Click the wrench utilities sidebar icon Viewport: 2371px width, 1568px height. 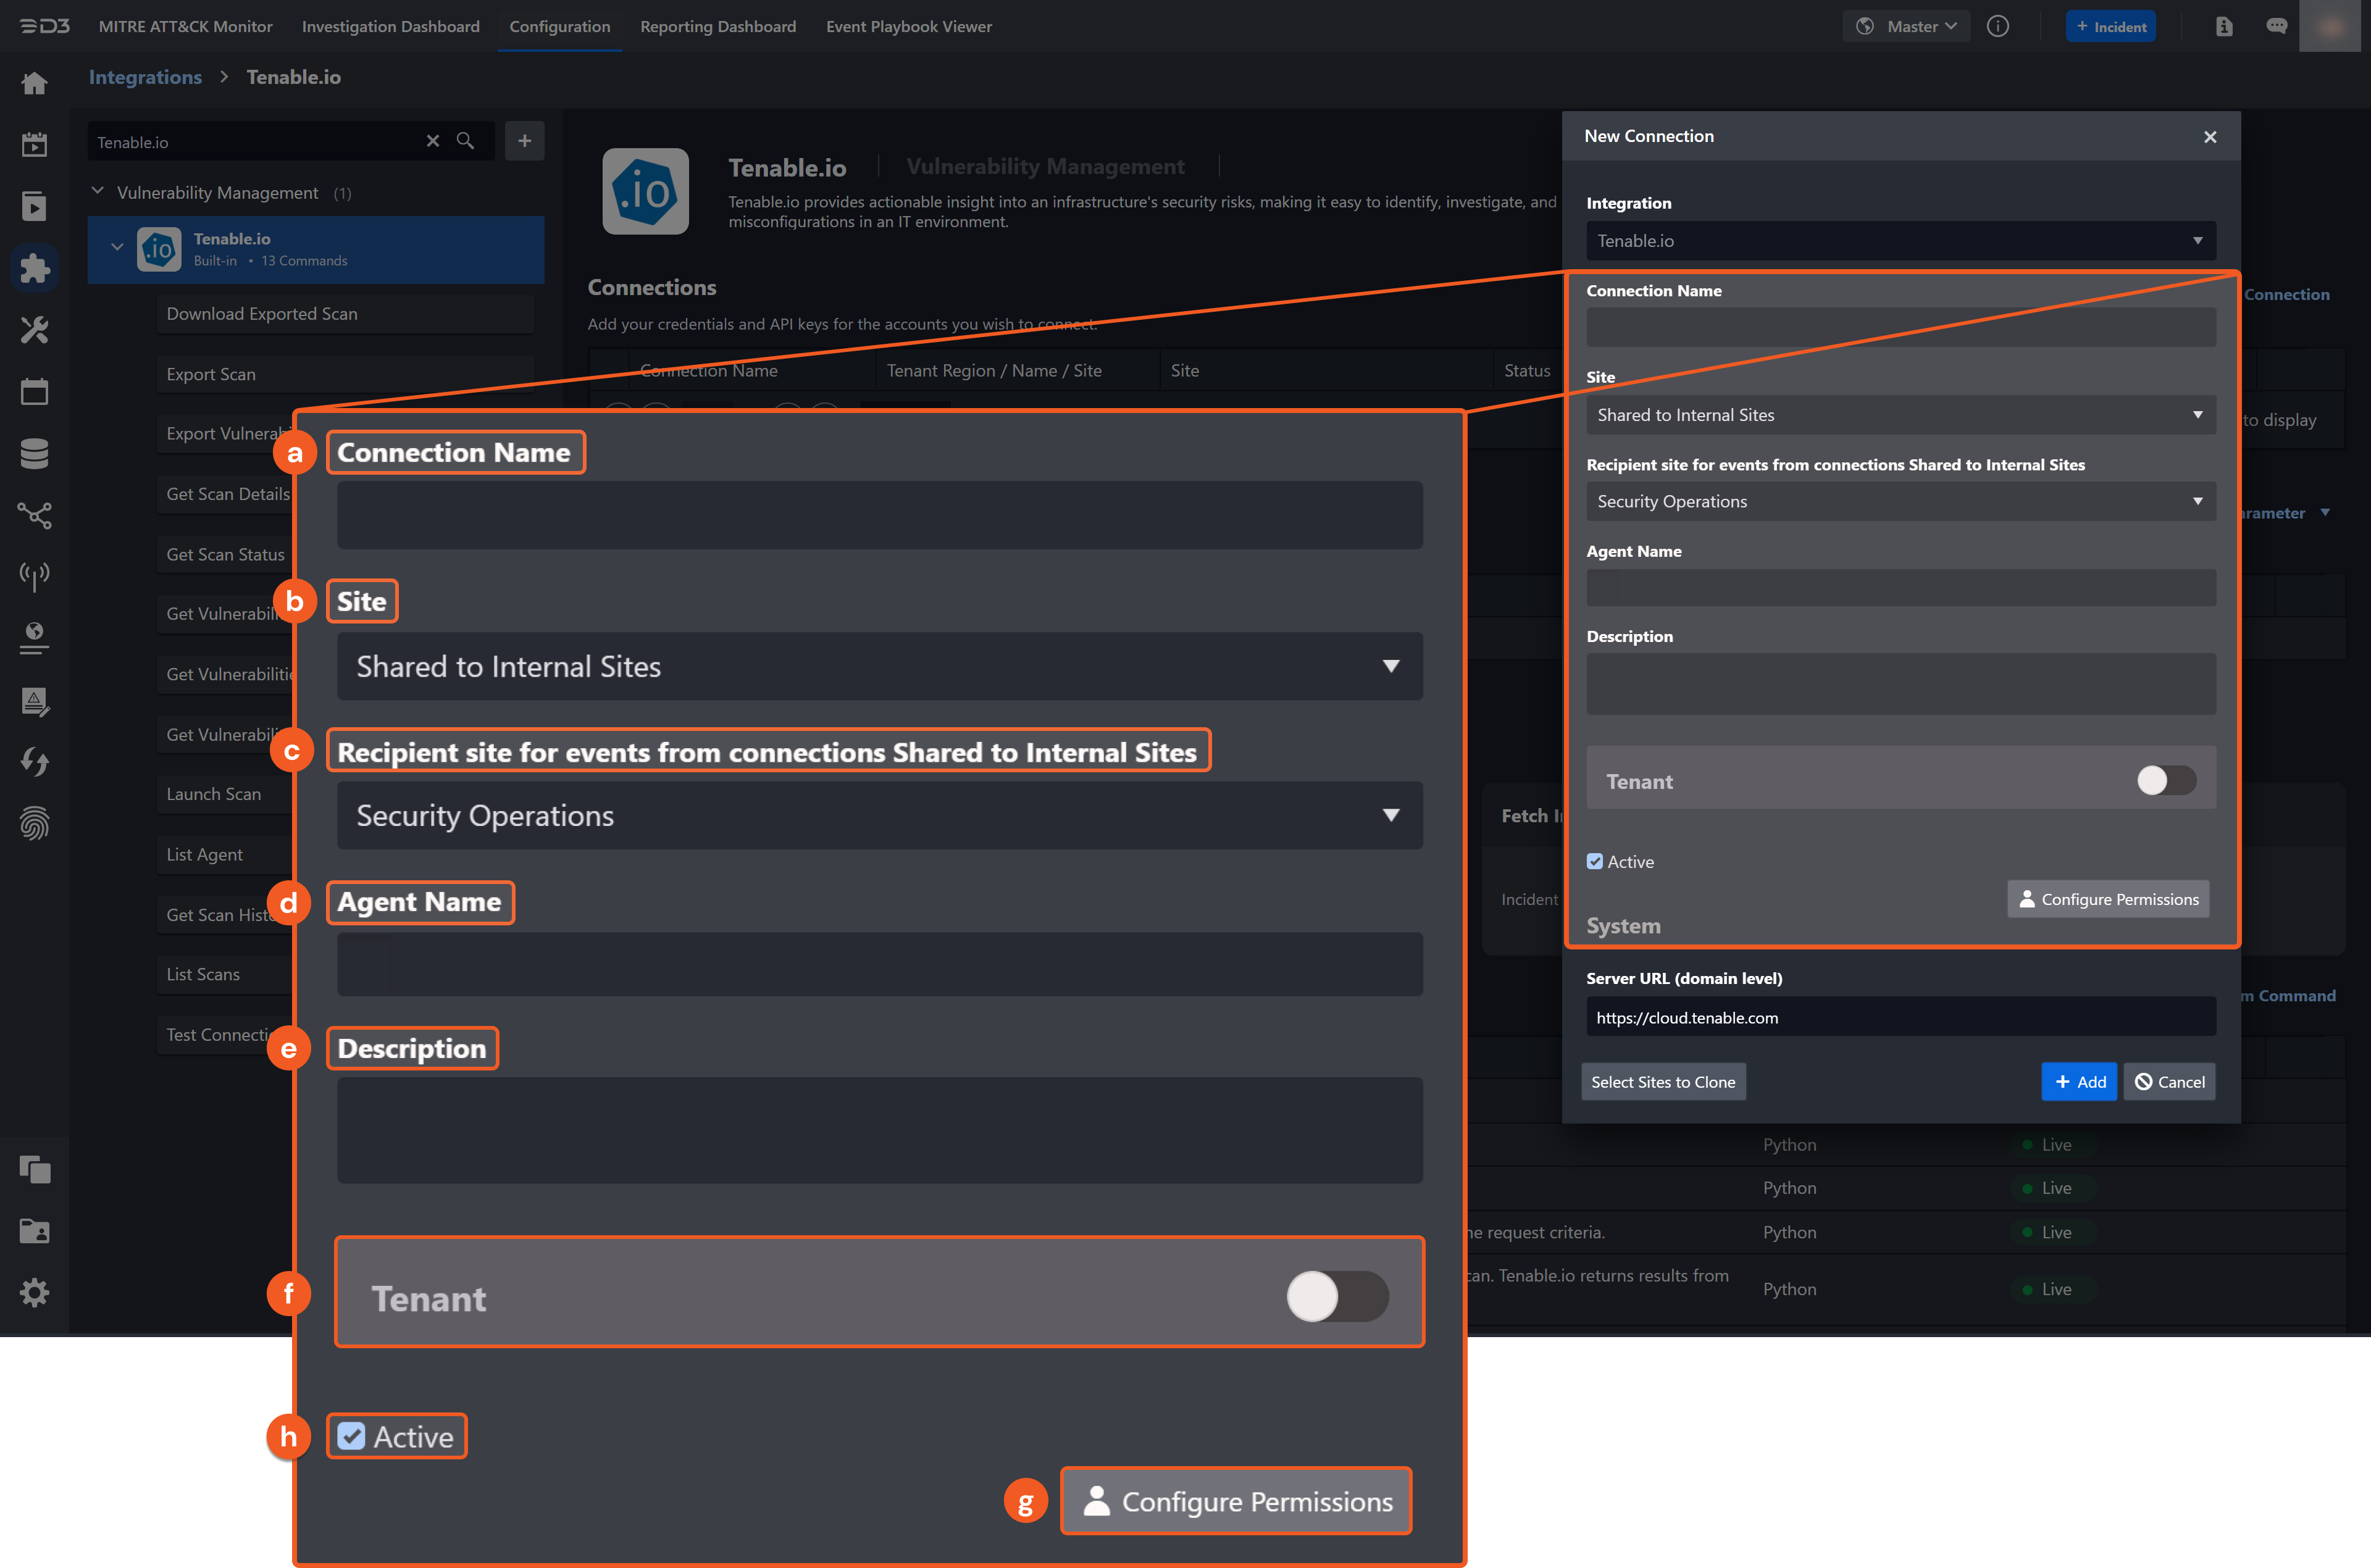(x=34, y=330)
